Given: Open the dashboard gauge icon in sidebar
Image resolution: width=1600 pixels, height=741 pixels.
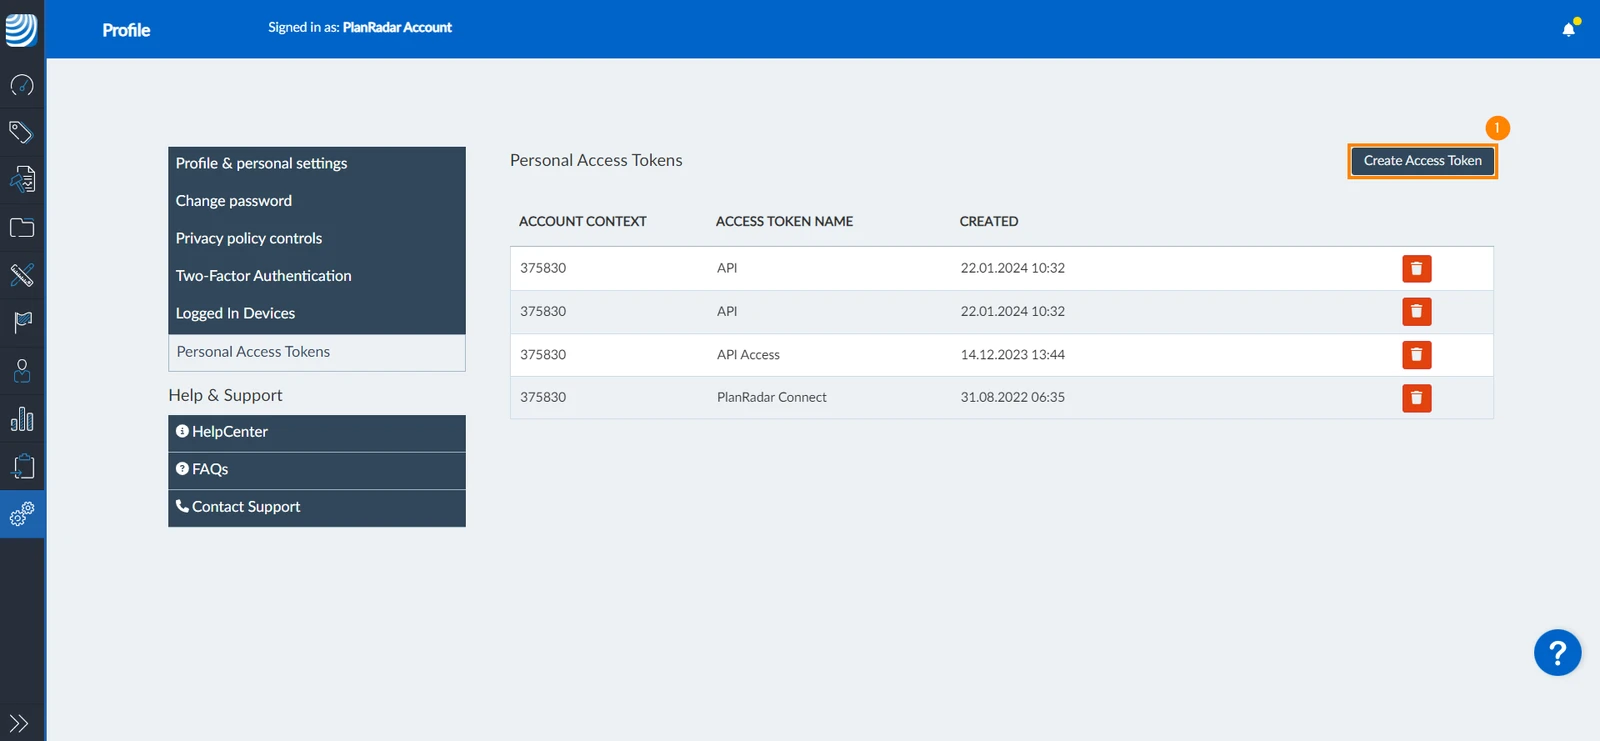Looking at the screenshot, I should coord(22,85).
